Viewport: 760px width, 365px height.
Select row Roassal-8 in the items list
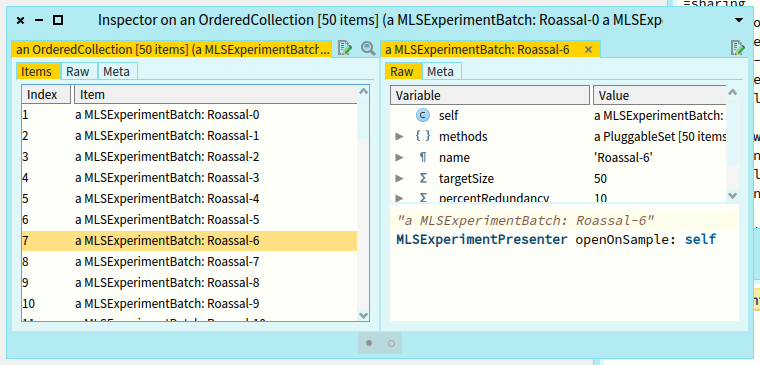tap(190, 283)
